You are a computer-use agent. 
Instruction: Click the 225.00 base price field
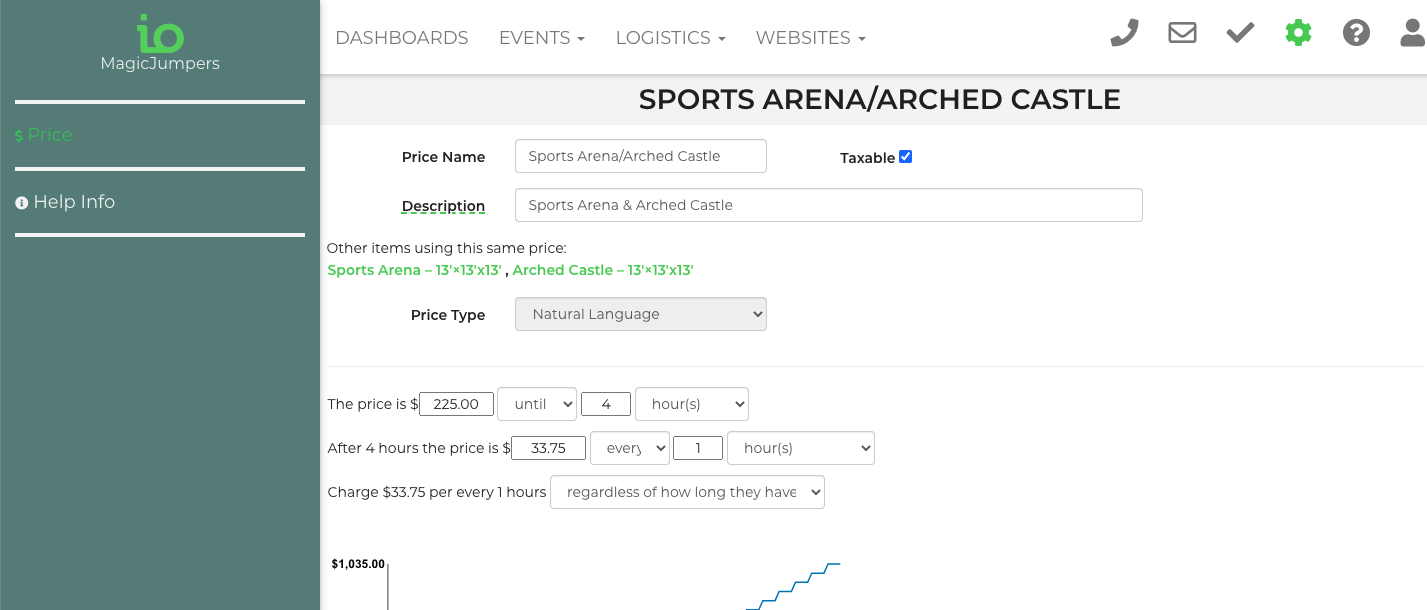coord(456,404)
